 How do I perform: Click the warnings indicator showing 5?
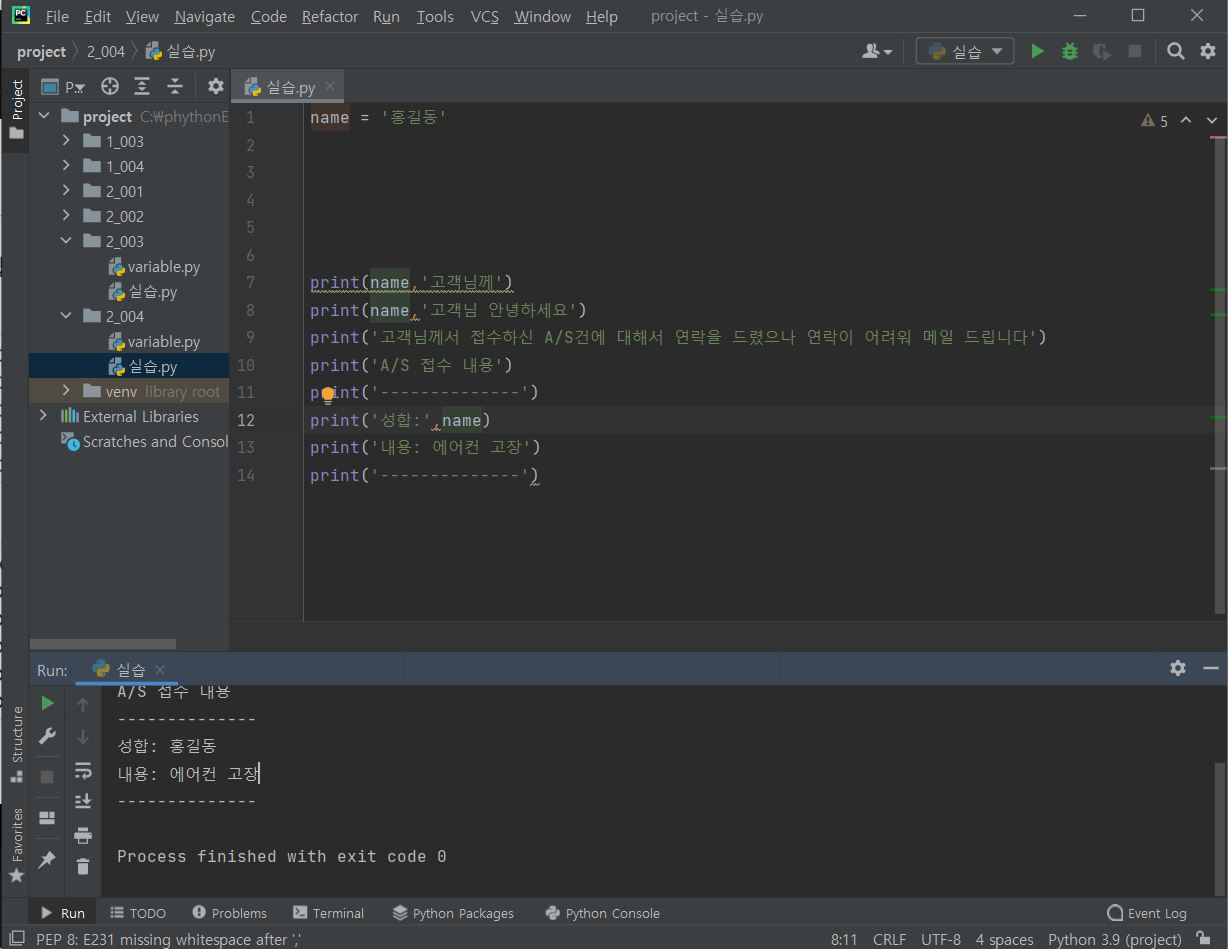(x=1154, y=121)
